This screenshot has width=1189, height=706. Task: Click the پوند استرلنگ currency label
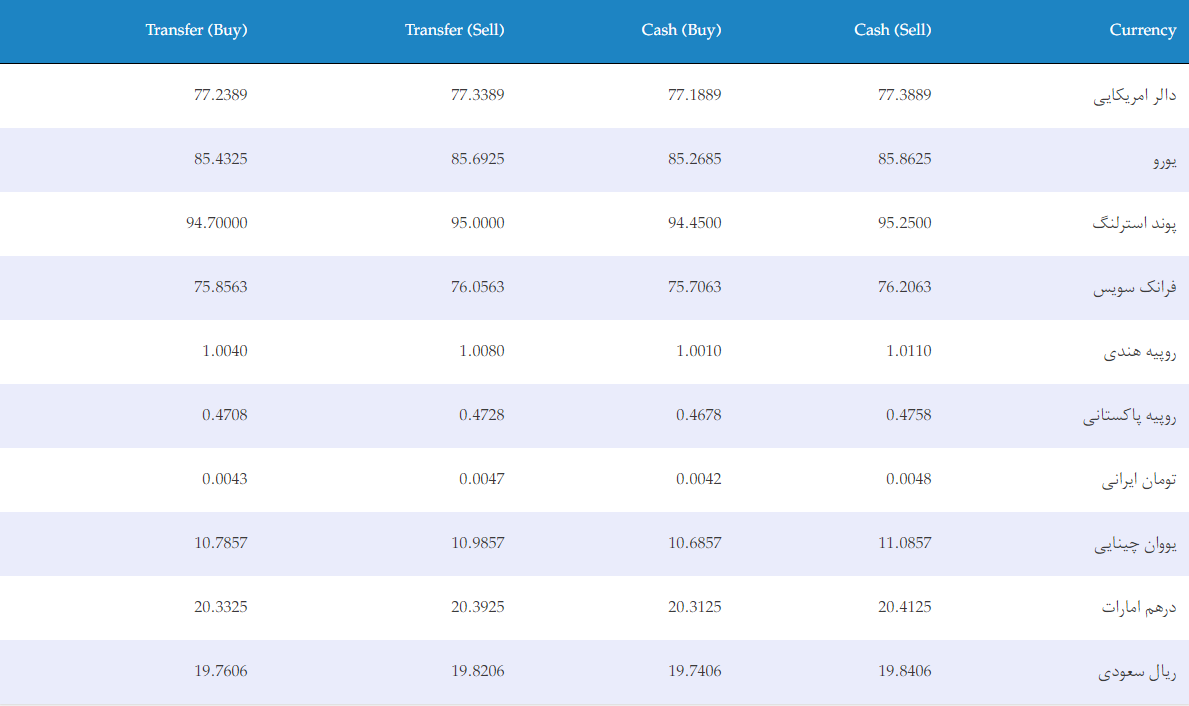1134,224
